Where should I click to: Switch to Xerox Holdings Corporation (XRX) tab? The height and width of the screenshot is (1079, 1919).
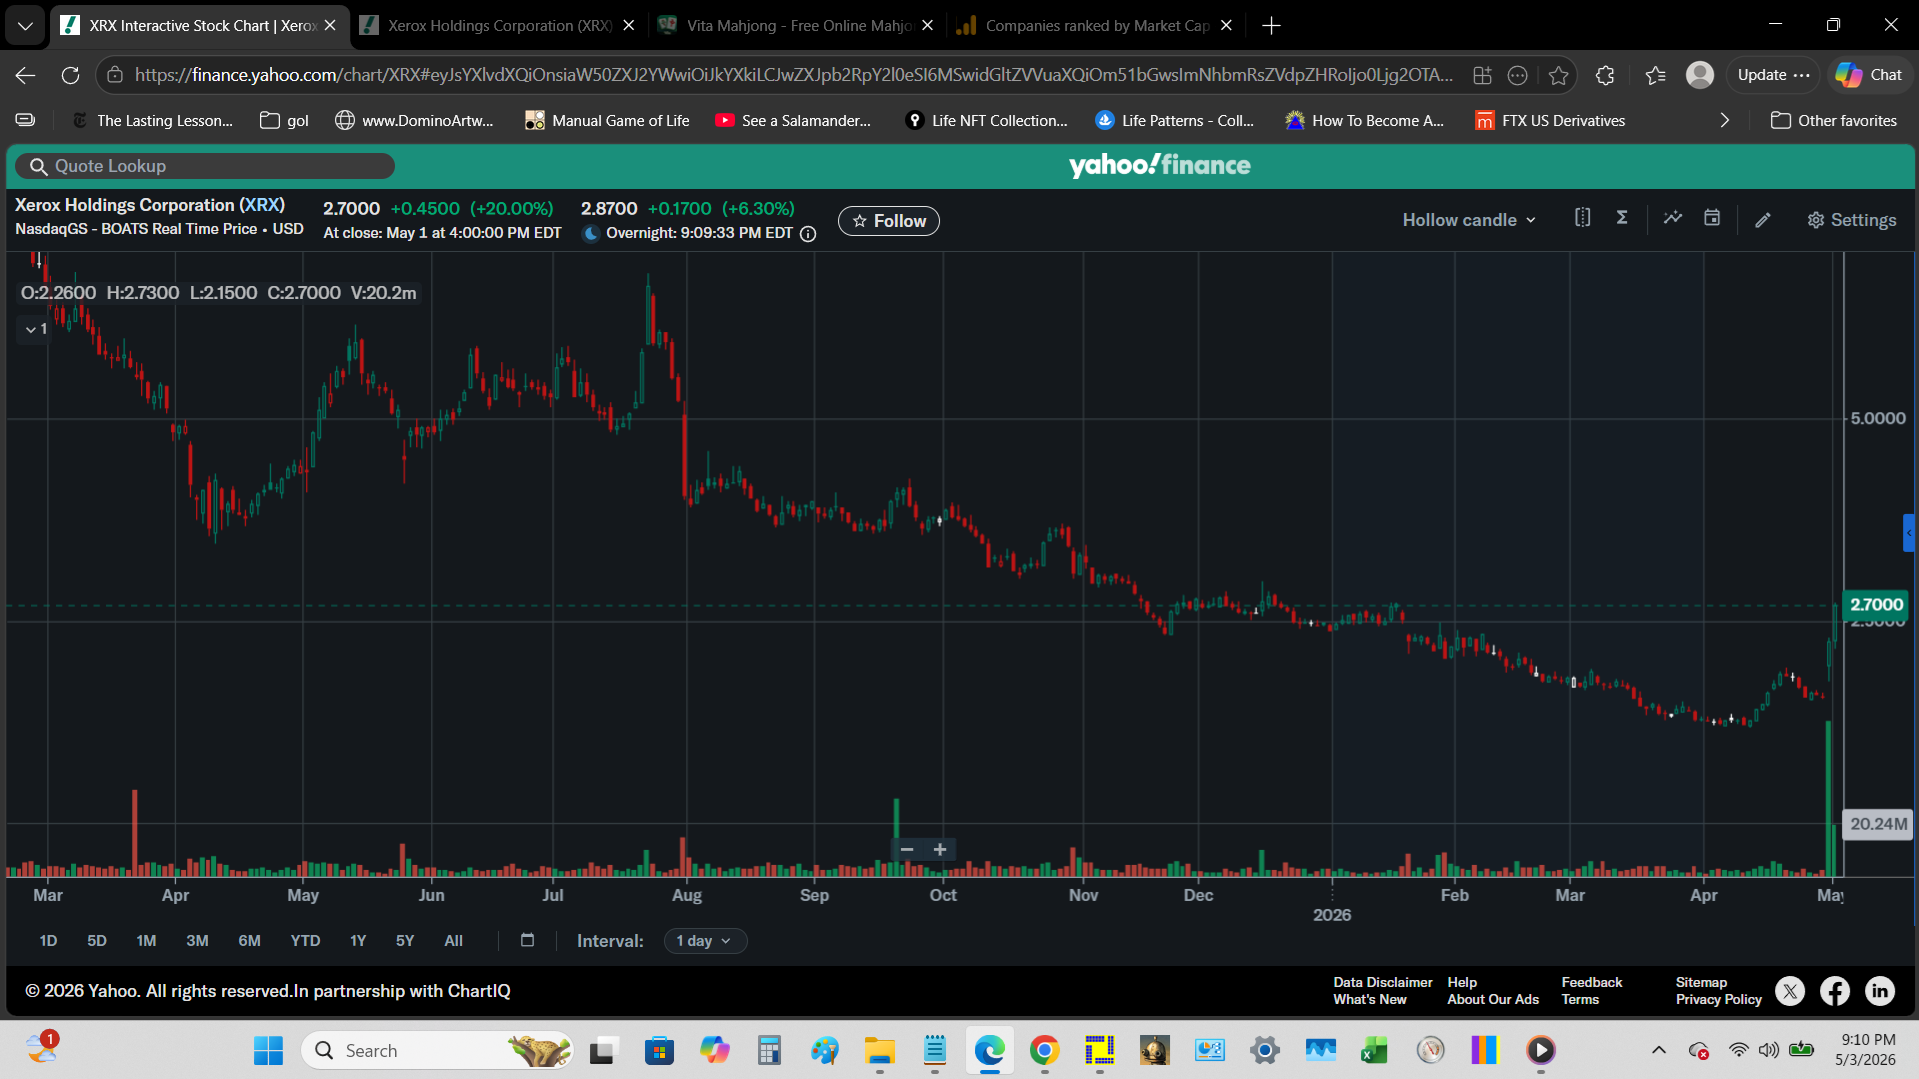coord(498,26)
